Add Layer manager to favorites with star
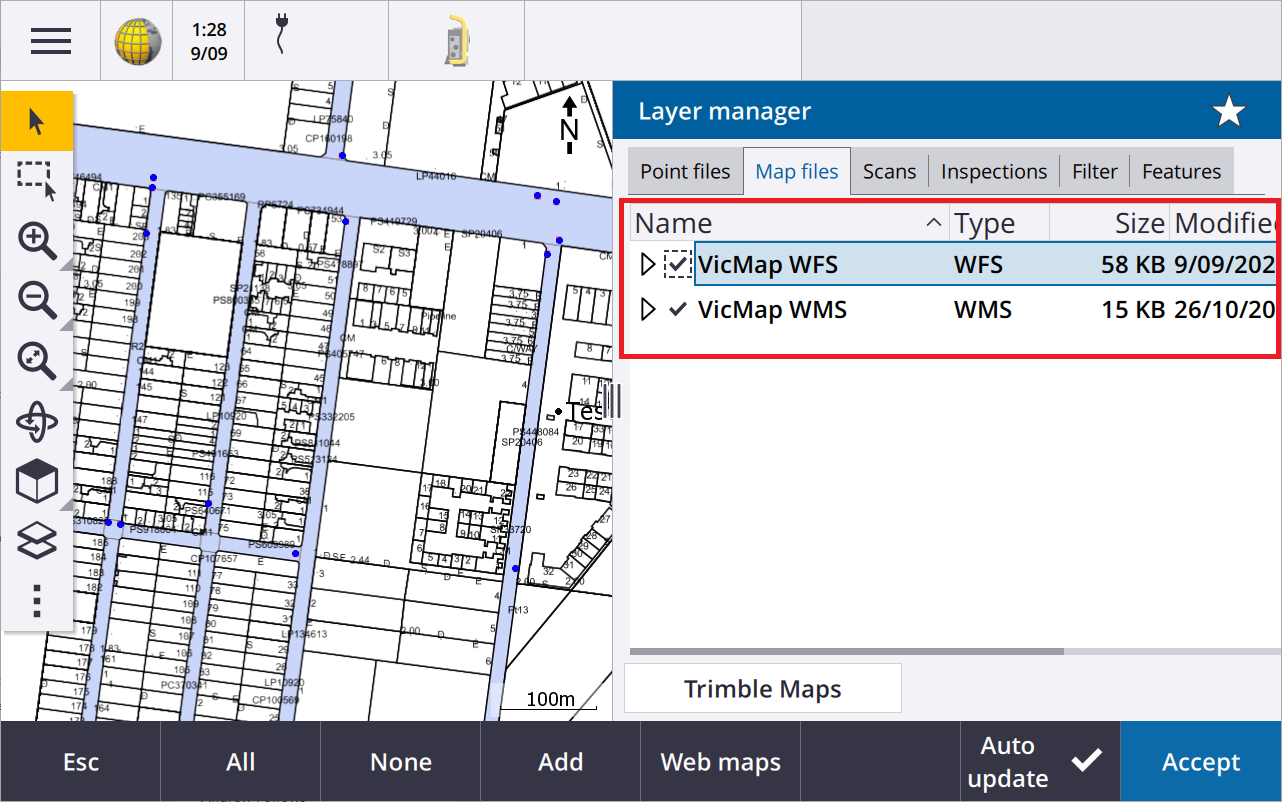Image resolution: width=1282 pixels, height=802 pixels. [x=1228, y=112]
